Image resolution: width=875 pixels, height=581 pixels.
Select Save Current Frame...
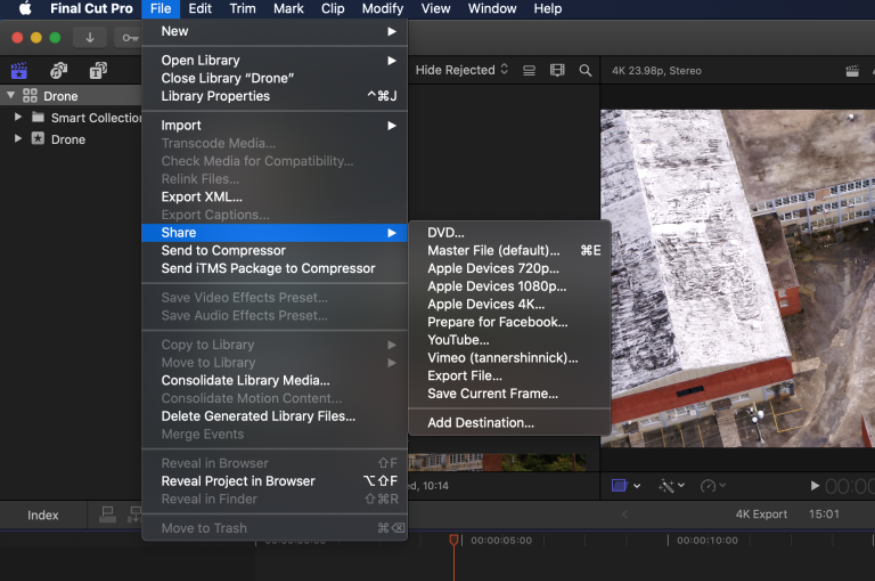pyautogui.click(x=509, y=393)
